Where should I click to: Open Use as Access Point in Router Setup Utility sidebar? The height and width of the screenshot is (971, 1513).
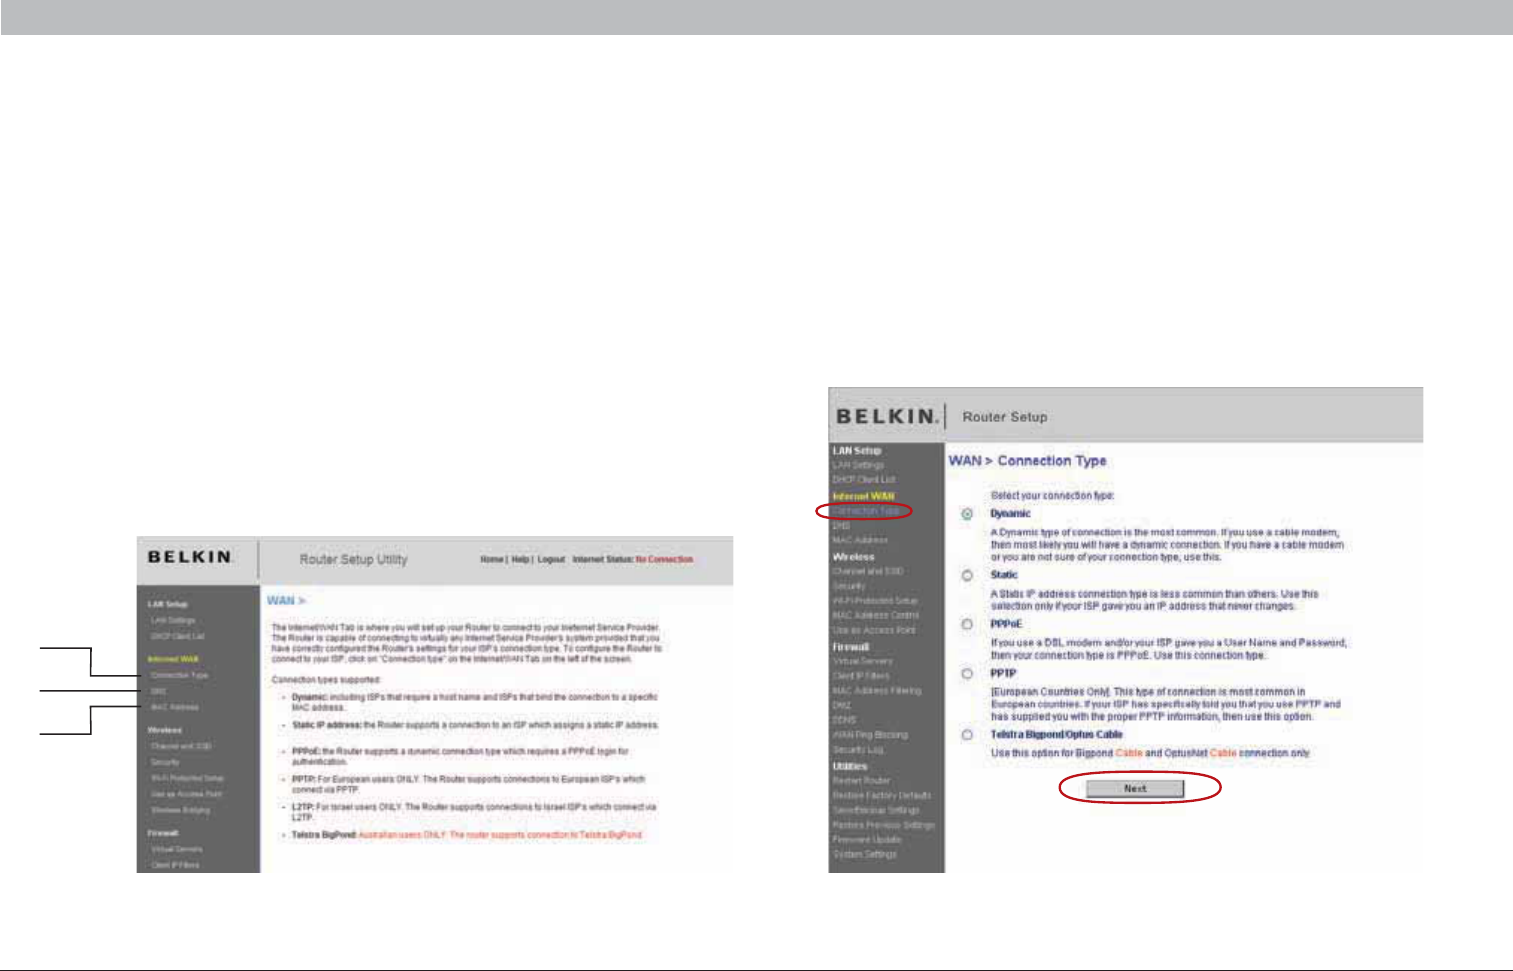click(x=187, y=794)
